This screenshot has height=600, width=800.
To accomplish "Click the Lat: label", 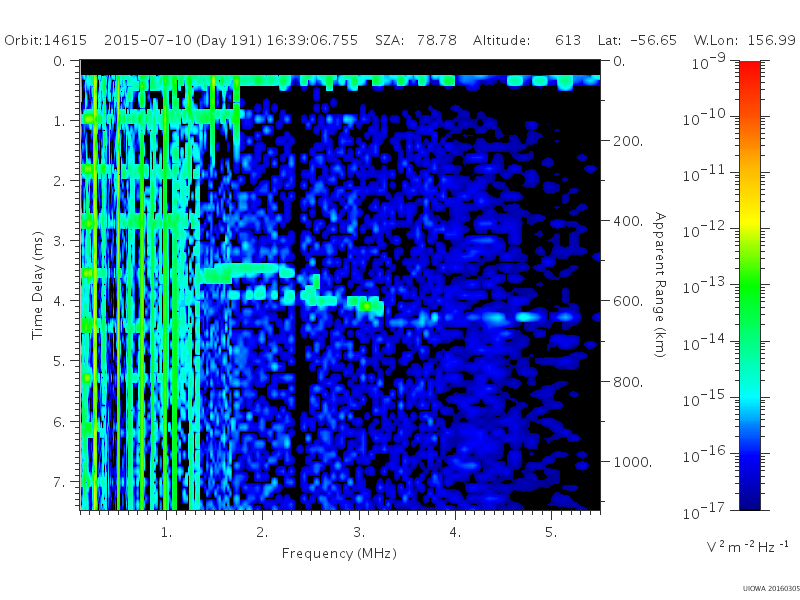I will (609, 40).
